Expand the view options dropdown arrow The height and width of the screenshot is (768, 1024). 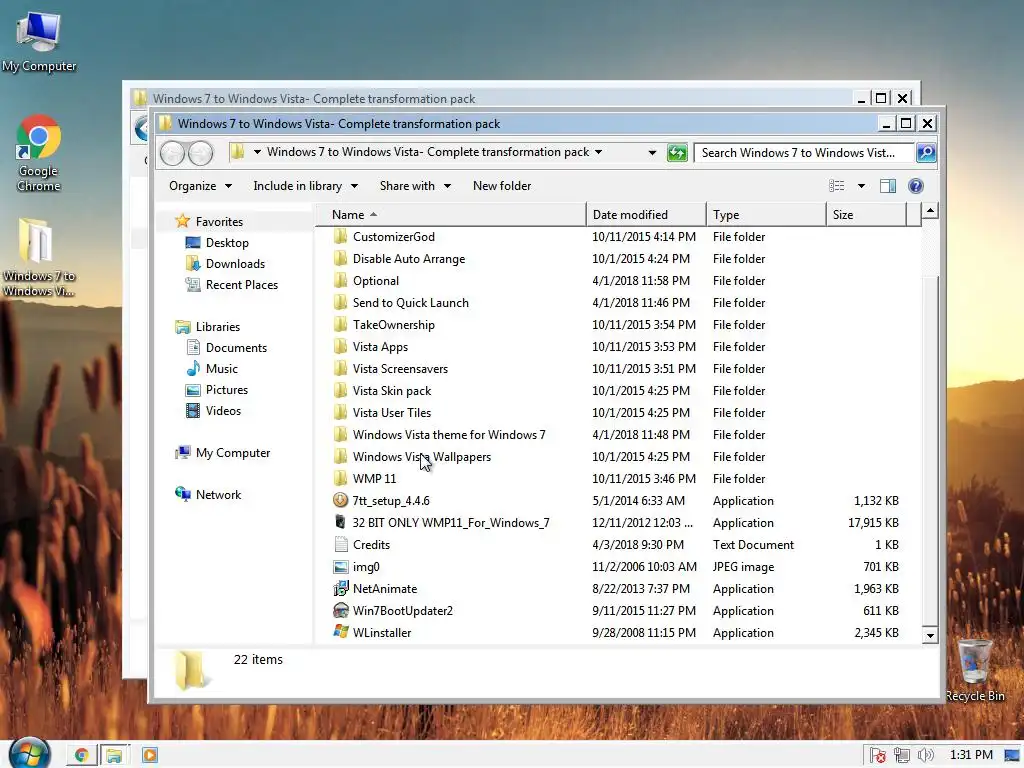(861, 186)
